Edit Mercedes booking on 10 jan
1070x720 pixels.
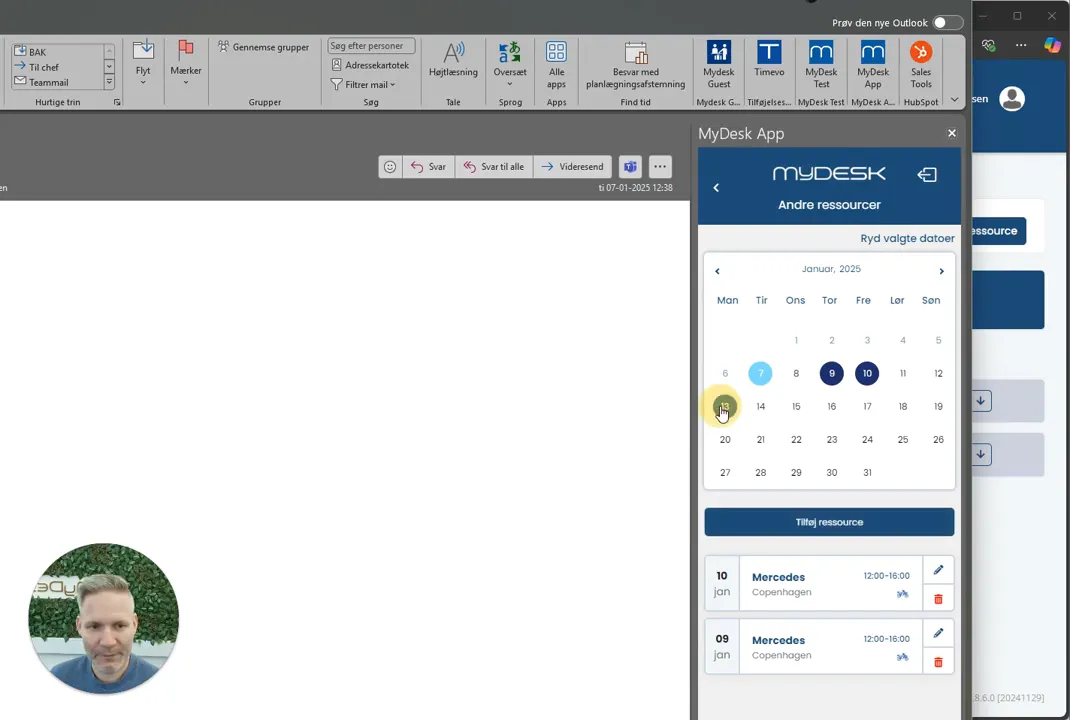click(938, 570)
